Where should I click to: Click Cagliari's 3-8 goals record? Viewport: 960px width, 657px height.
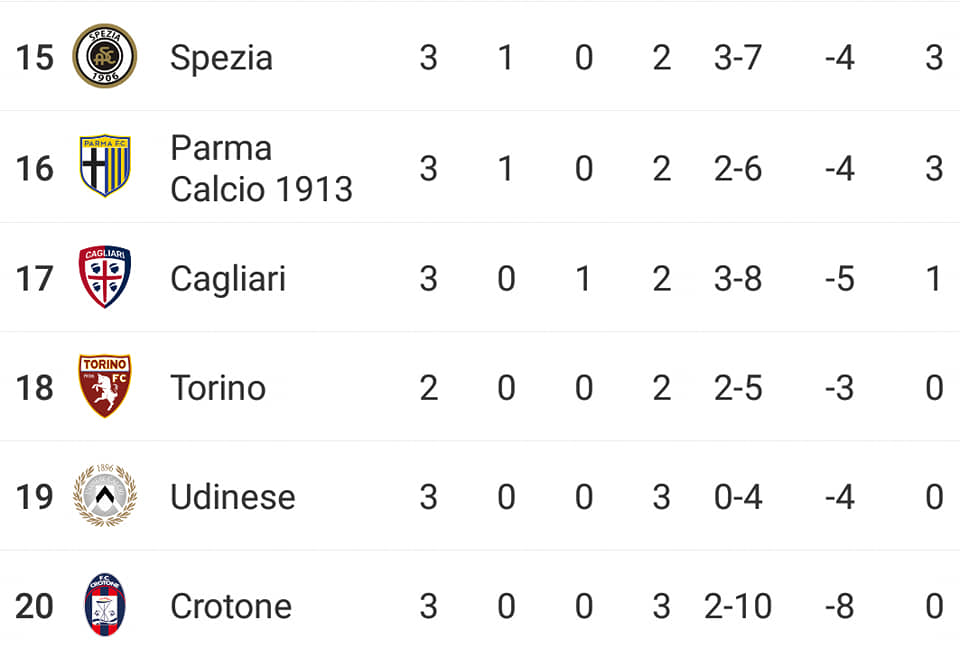click(738, 279)
